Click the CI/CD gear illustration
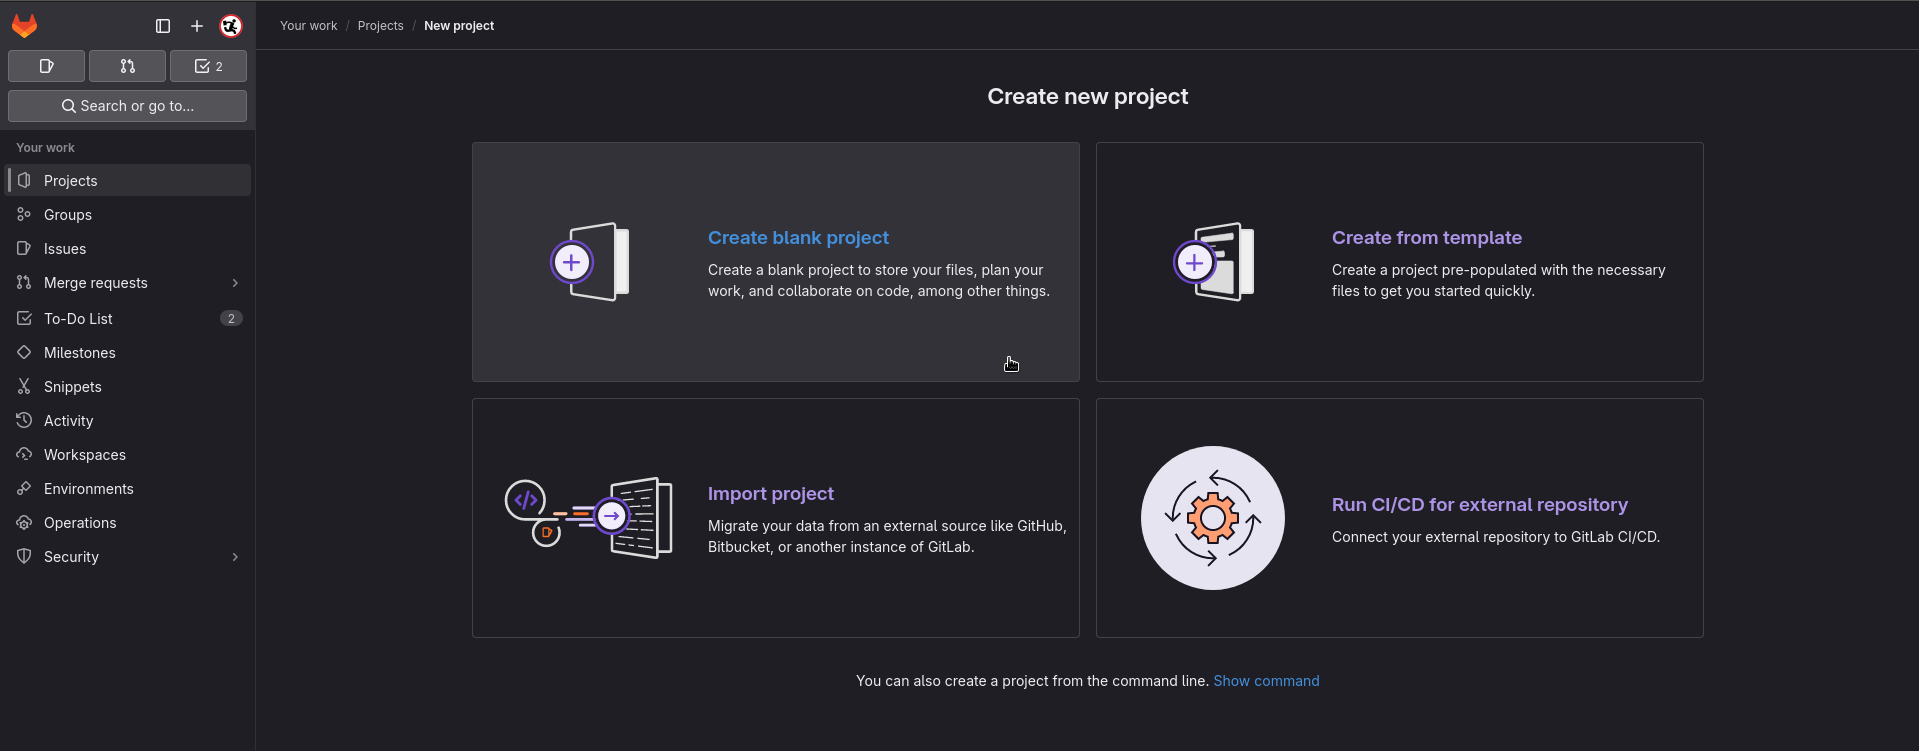1919x751 pixels. point(1213,518)
